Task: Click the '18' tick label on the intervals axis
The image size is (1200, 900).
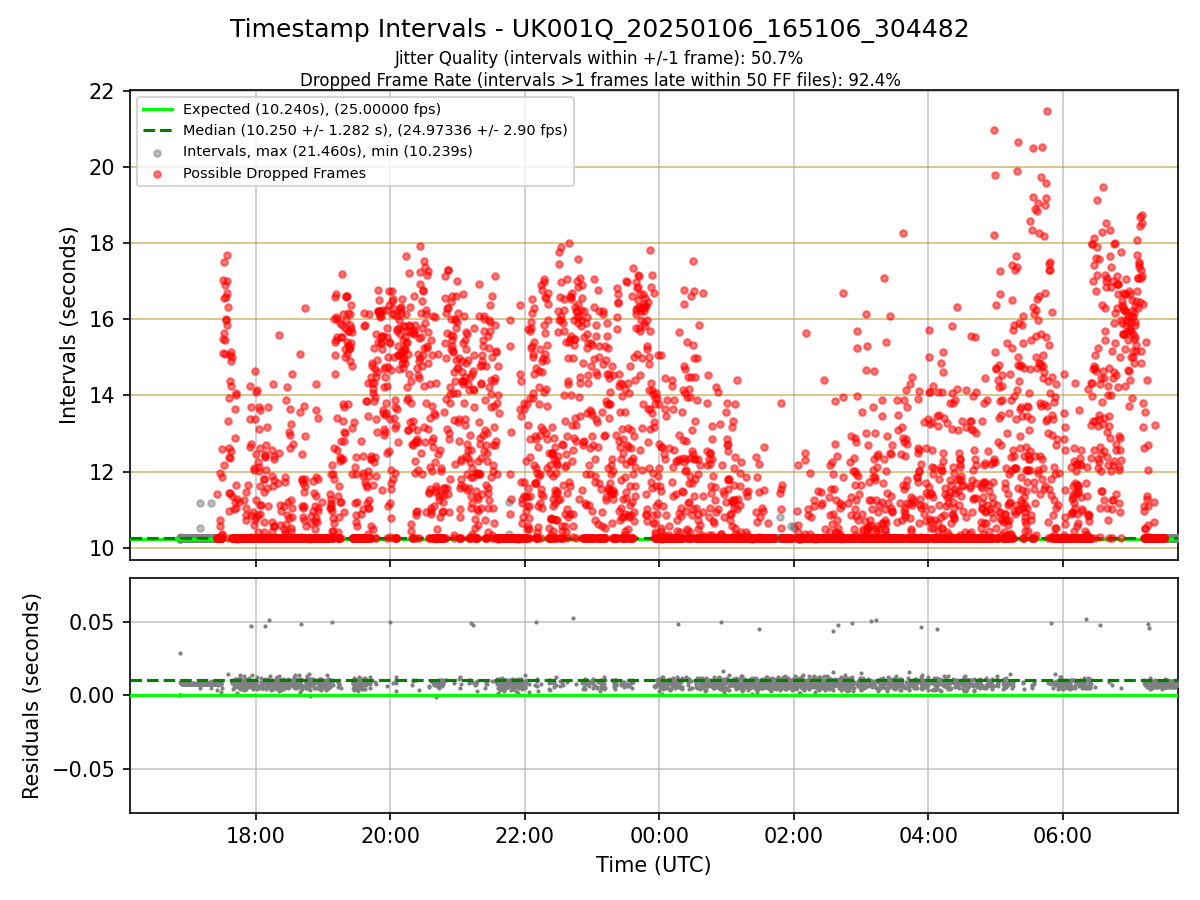Action: point(104,243)
